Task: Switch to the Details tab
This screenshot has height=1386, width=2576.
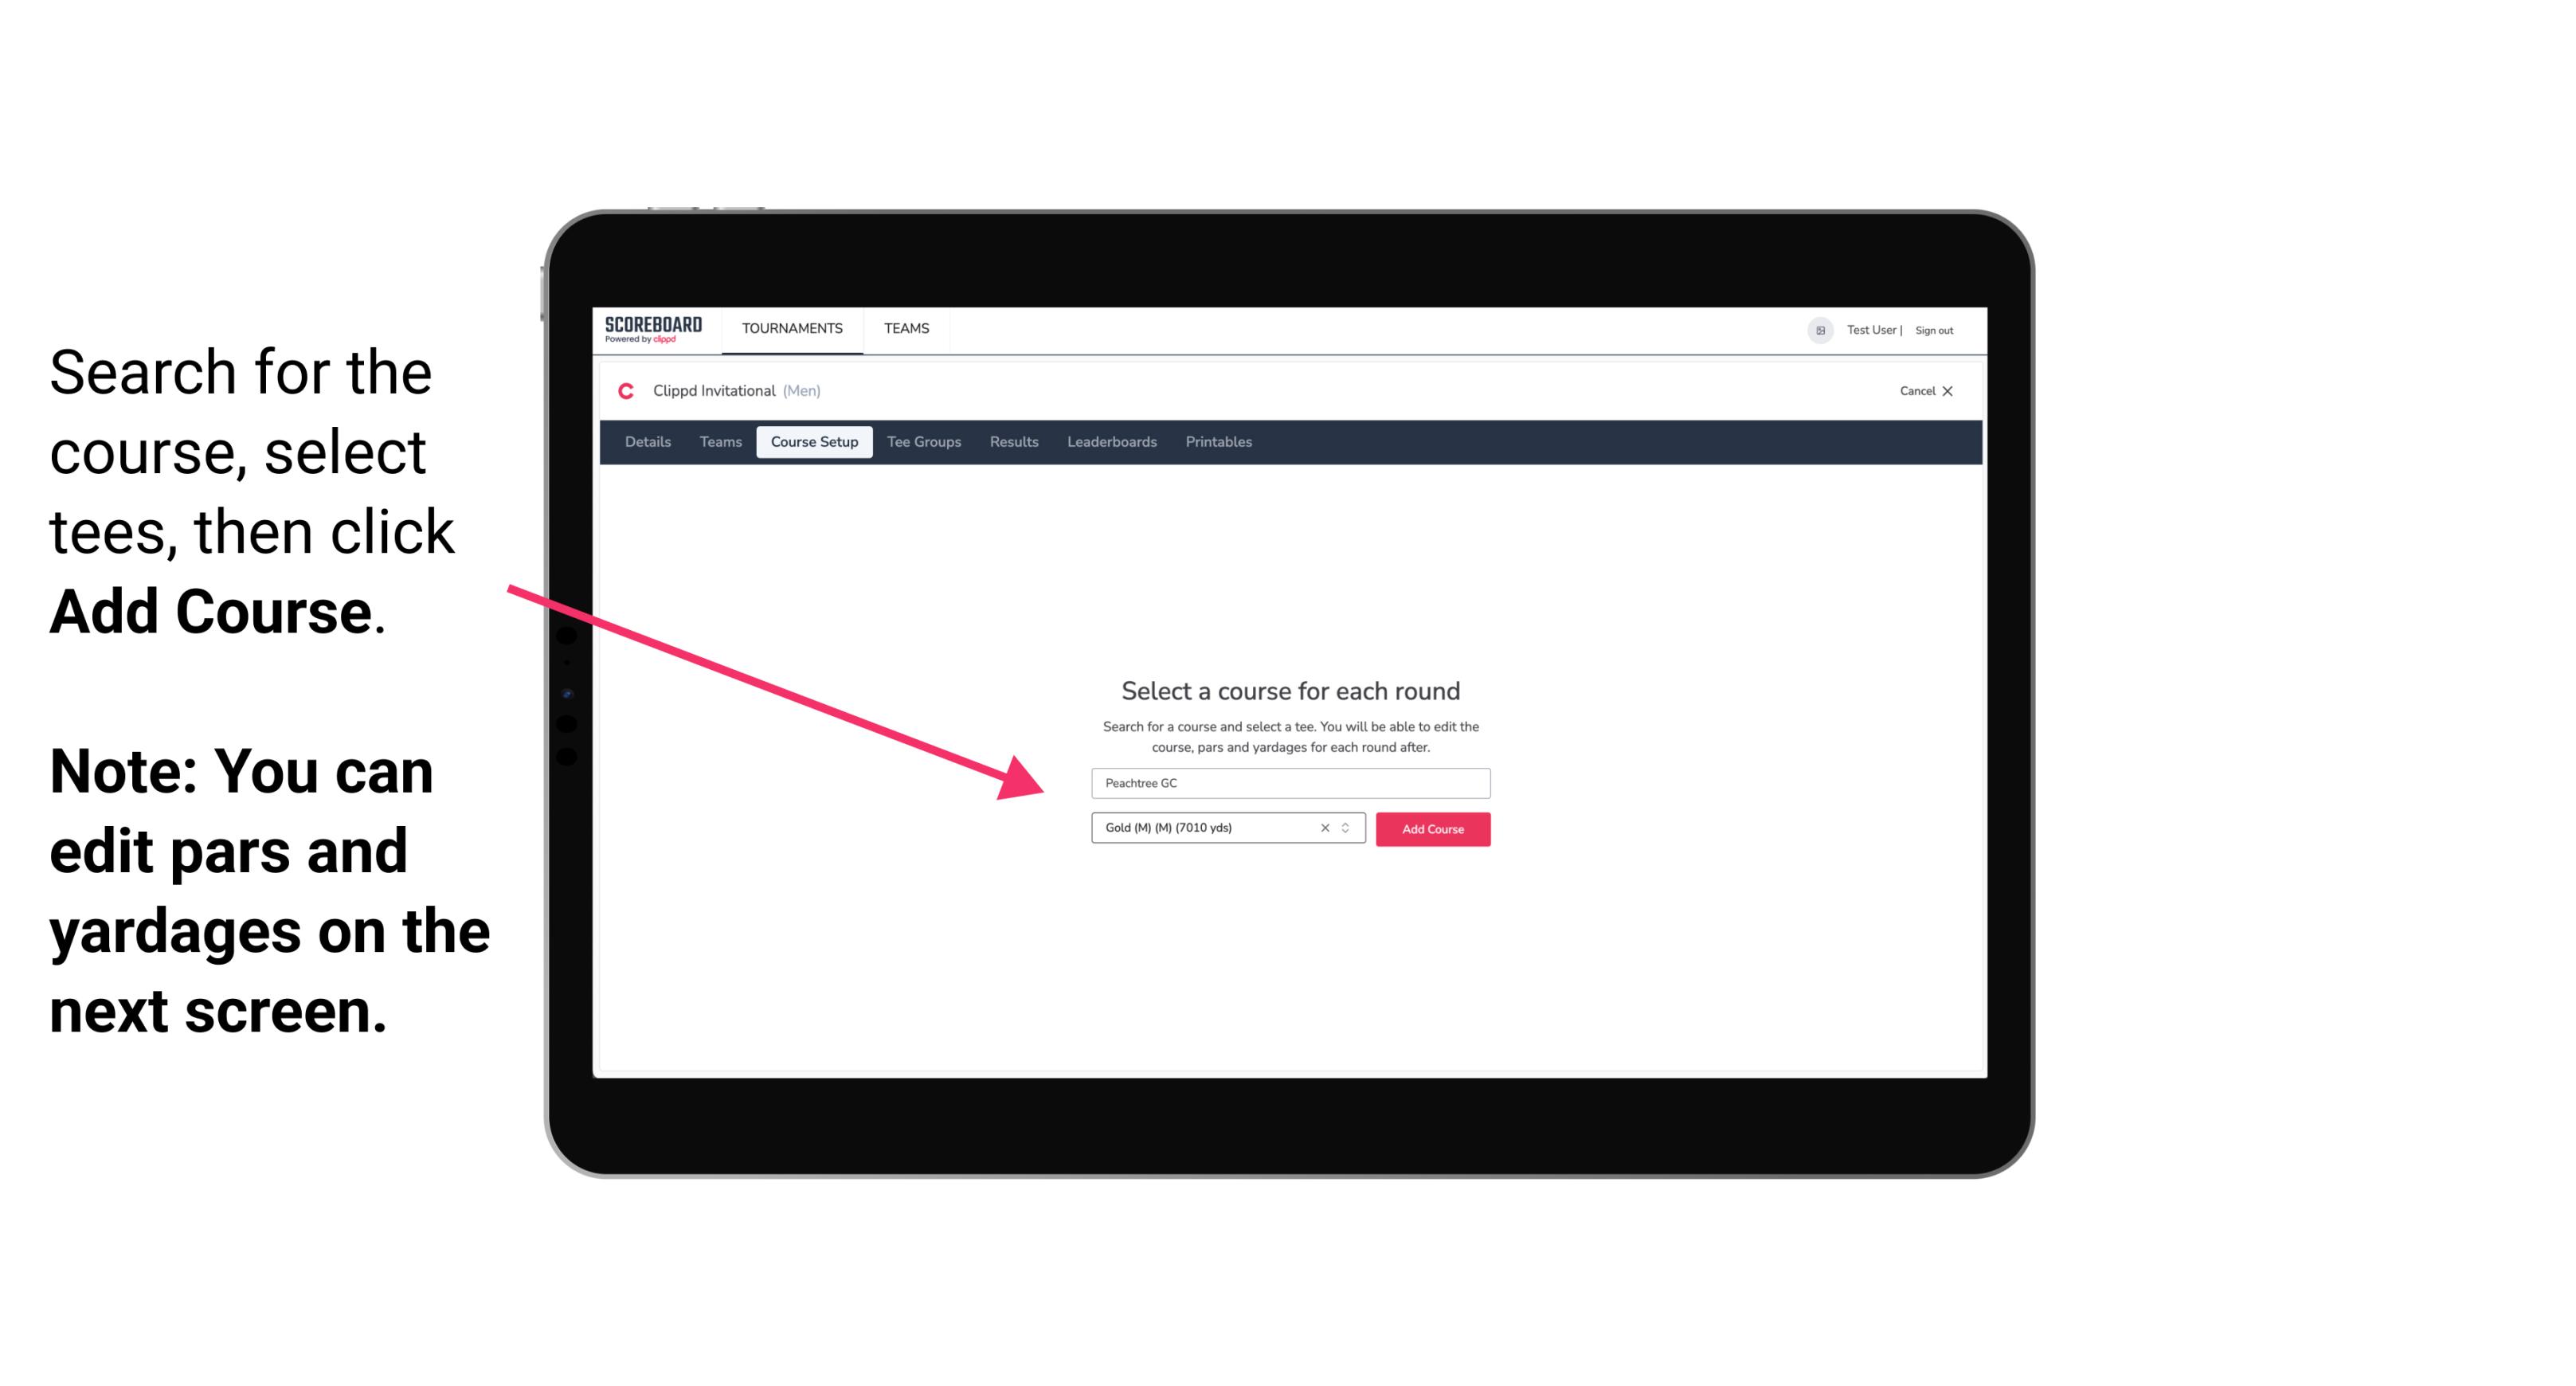Action: coord(645,442)
